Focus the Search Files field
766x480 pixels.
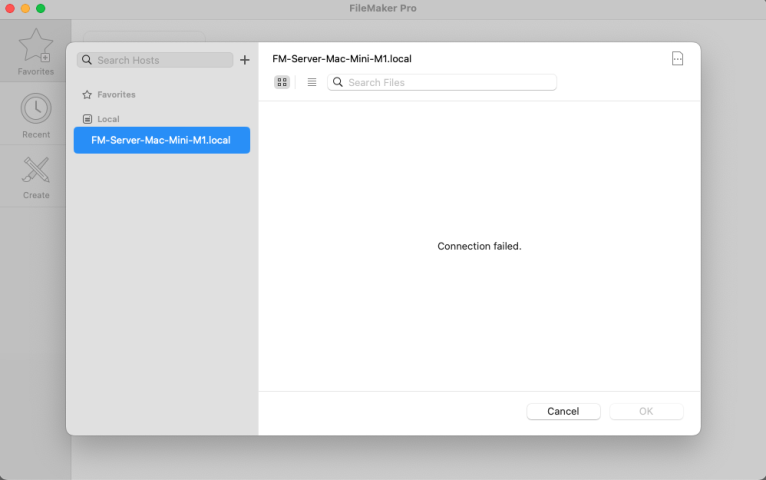tap(442, 82)
